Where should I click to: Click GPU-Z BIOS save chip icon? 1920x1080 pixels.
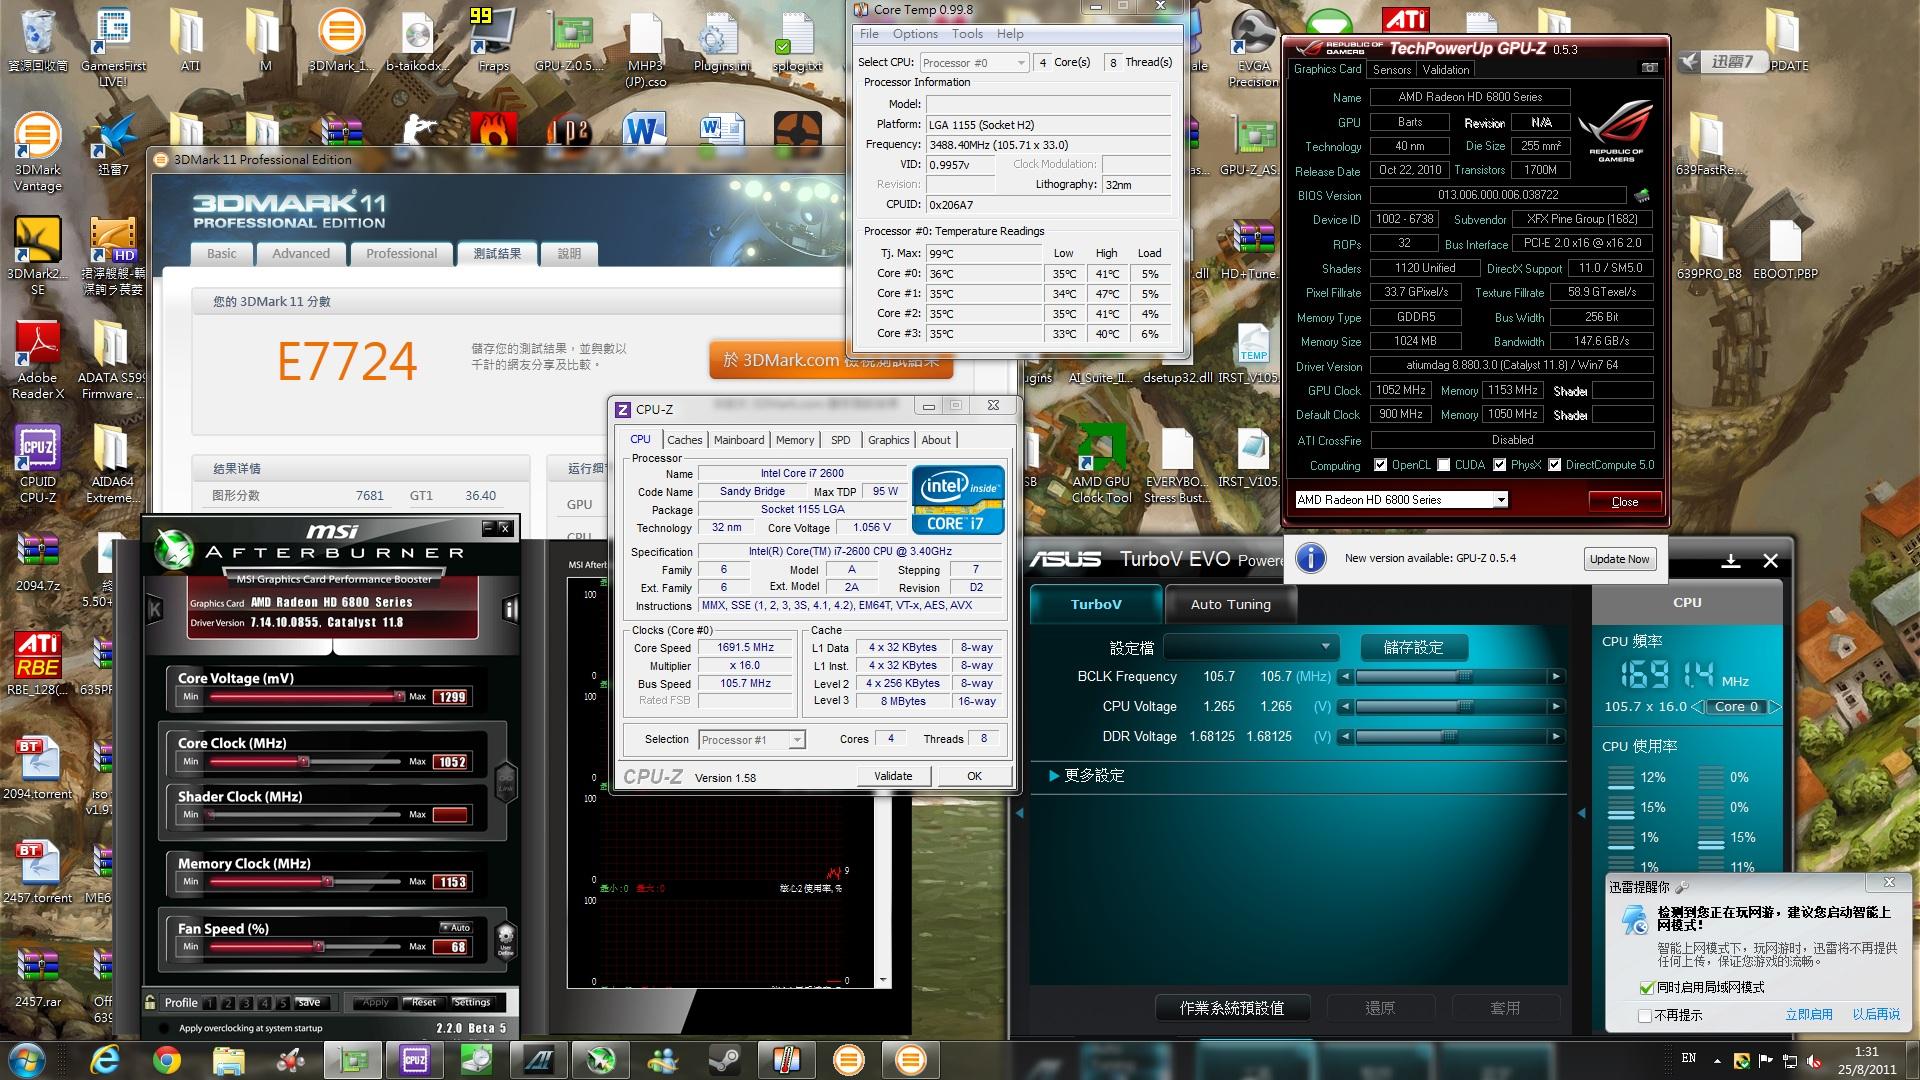(1641, 195)
